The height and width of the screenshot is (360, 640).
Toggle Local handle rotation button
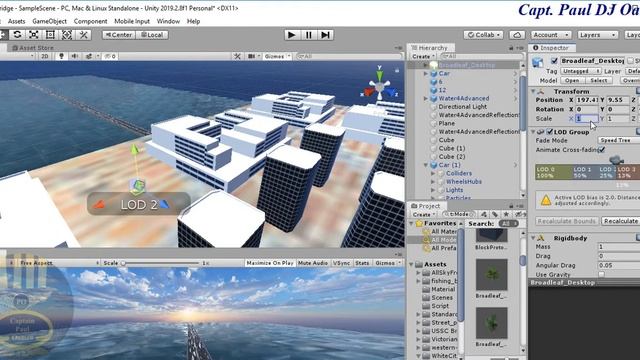[152, 35]
